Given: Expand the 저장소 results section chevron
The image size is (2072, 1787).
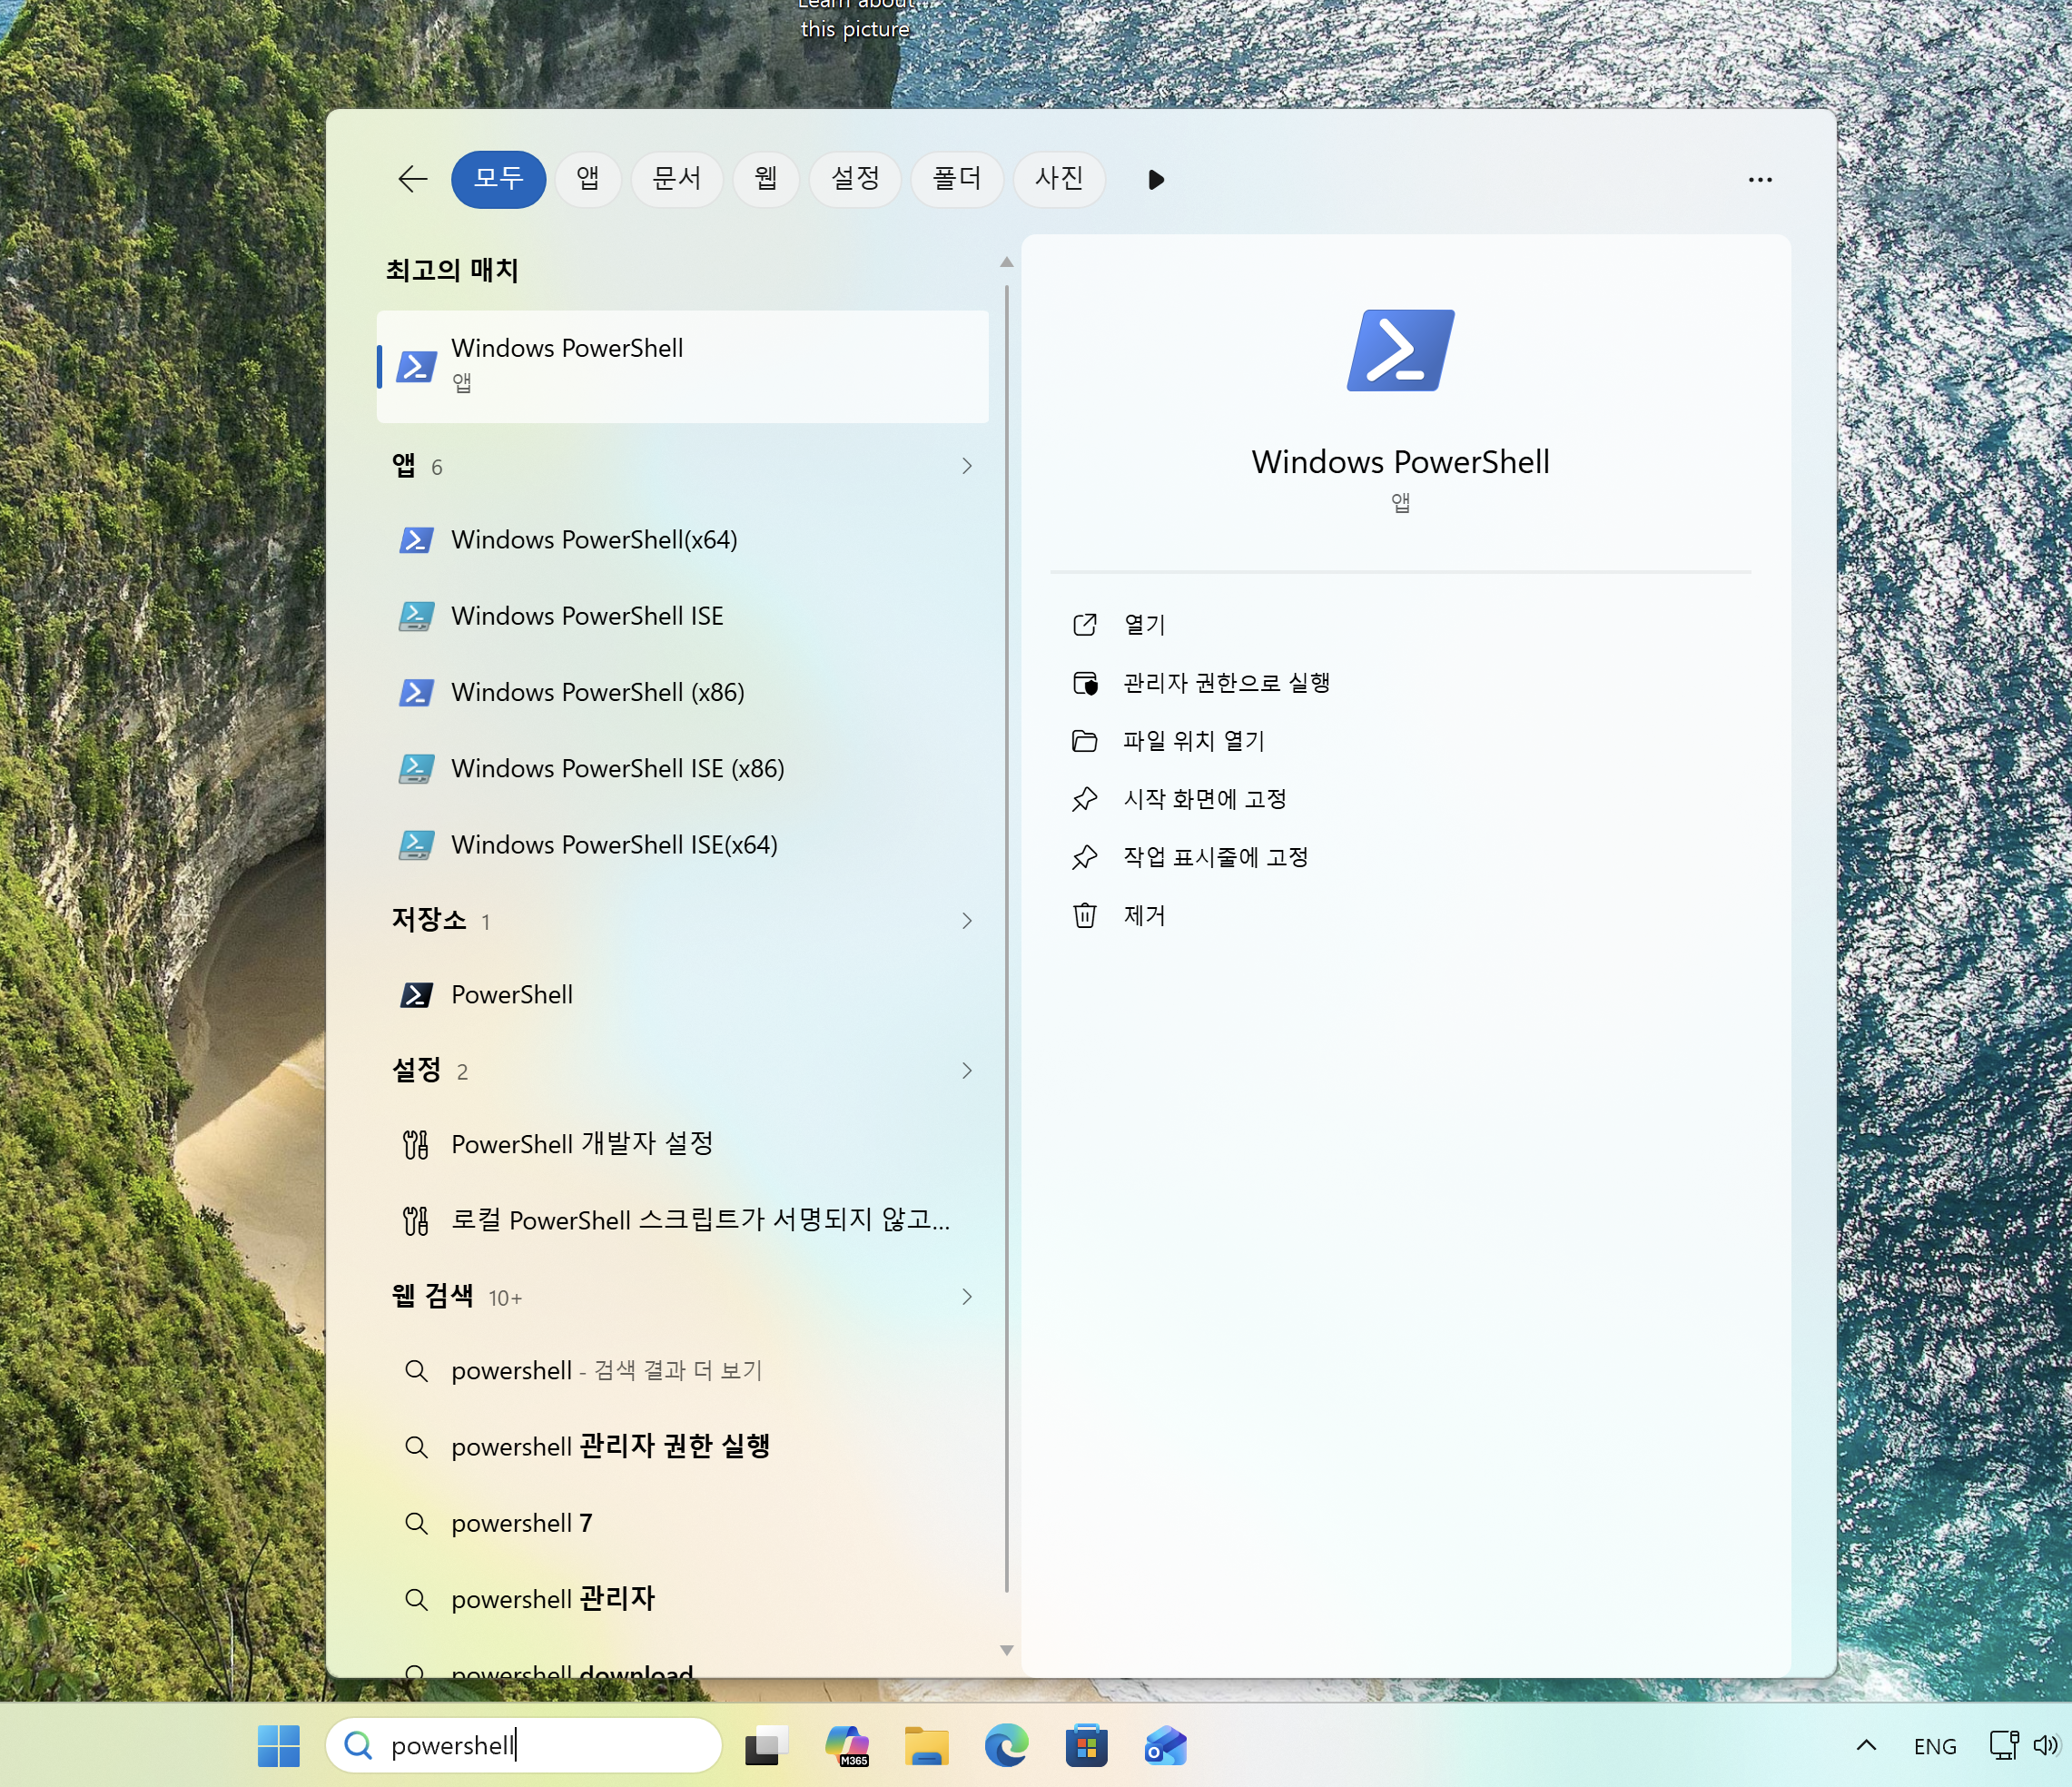Looking at the screenshot, I should click(x=967, y=920).
